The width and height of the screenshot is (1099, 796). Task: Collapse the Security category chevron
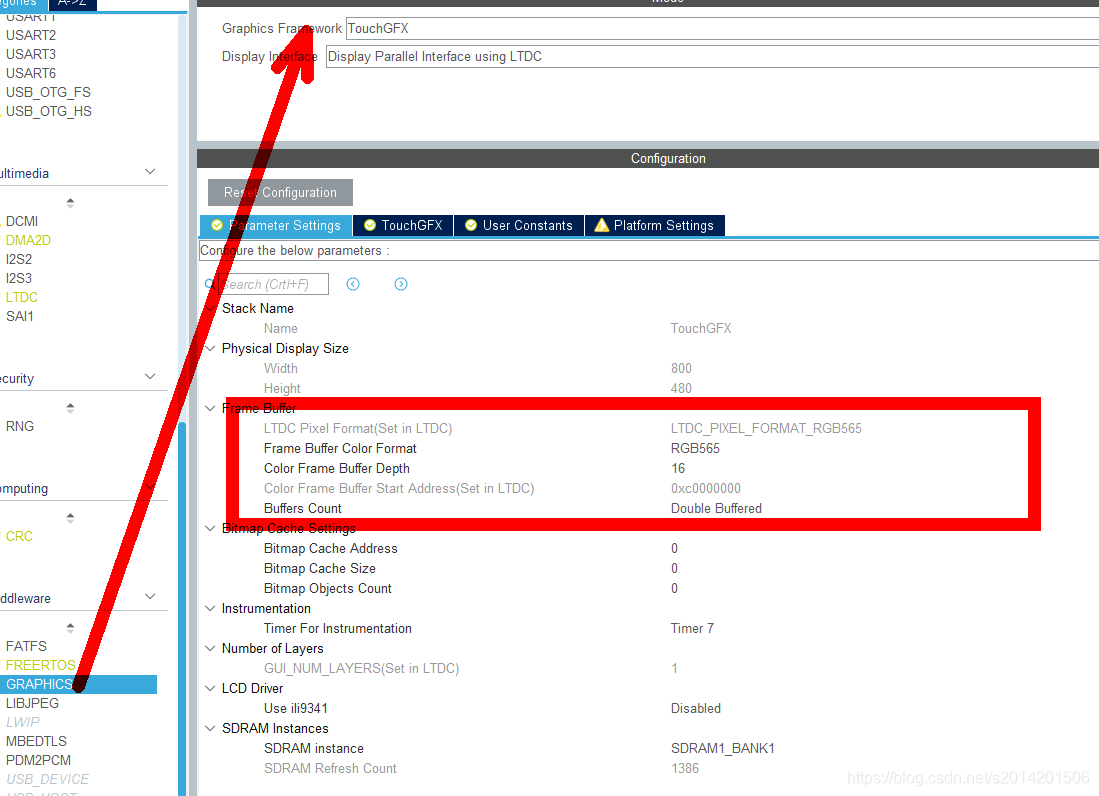[x=150, y=377]
